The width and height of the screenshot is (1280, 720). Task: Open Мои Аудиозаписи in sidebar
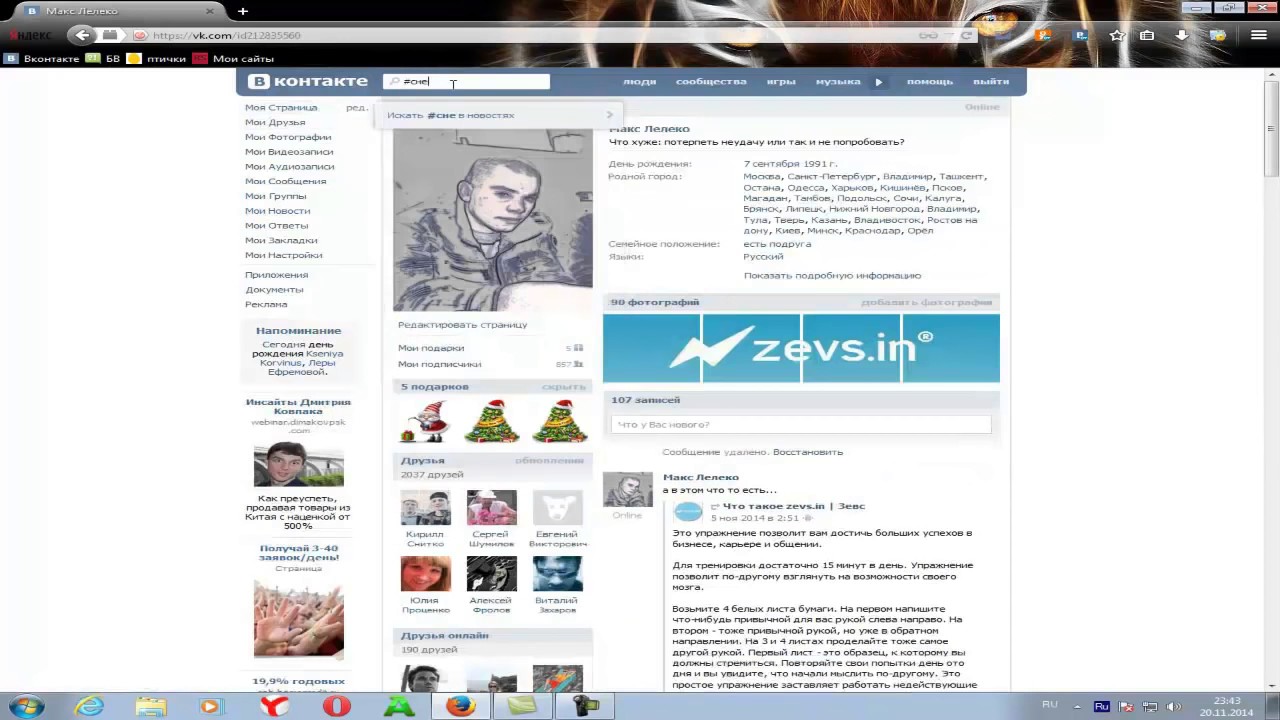click(x=290, y=166)
